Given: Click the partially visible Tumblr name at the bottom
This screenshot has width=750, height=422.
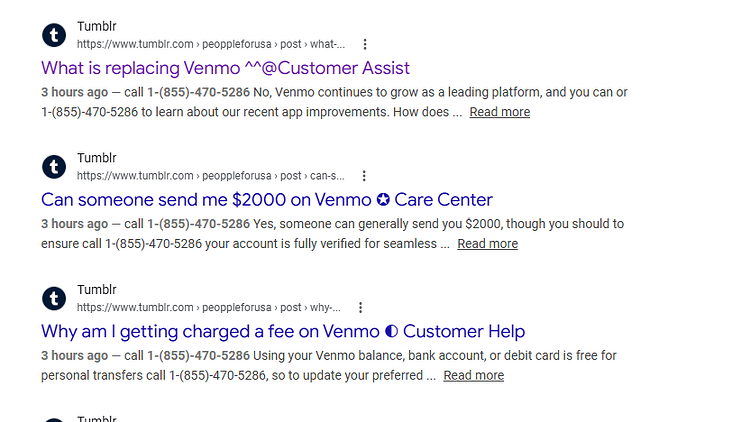Looking at the screenshot, I should [97, 419].
